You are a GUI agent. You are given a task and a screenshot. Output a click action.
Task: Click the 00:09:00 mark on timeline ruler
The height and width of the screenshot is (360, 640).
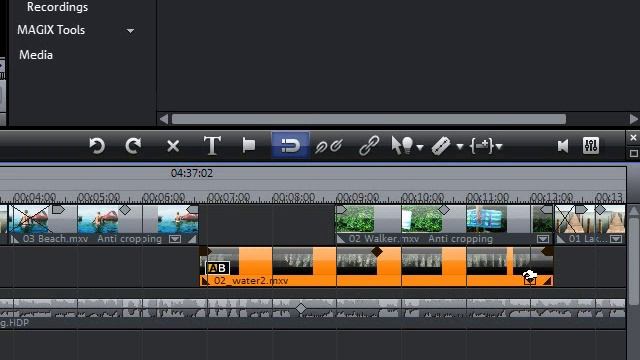pos(358,198)
